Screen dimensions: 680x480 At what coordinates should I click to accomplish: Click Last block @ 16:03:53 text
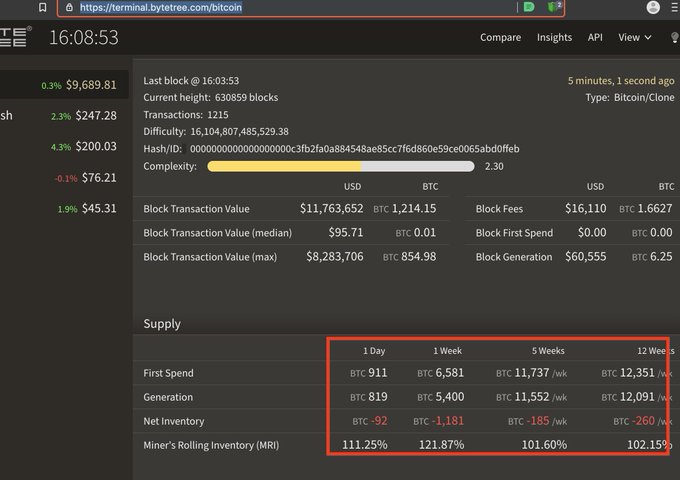point(191,81)
